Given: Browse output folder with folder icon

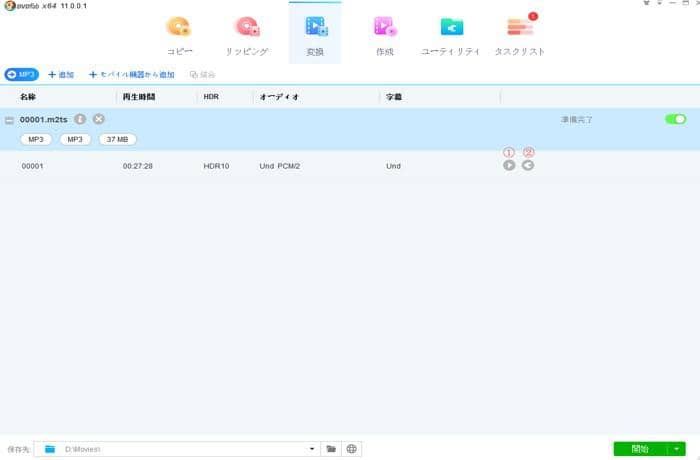Looking at the screenshot, I should tap(331, 449).
